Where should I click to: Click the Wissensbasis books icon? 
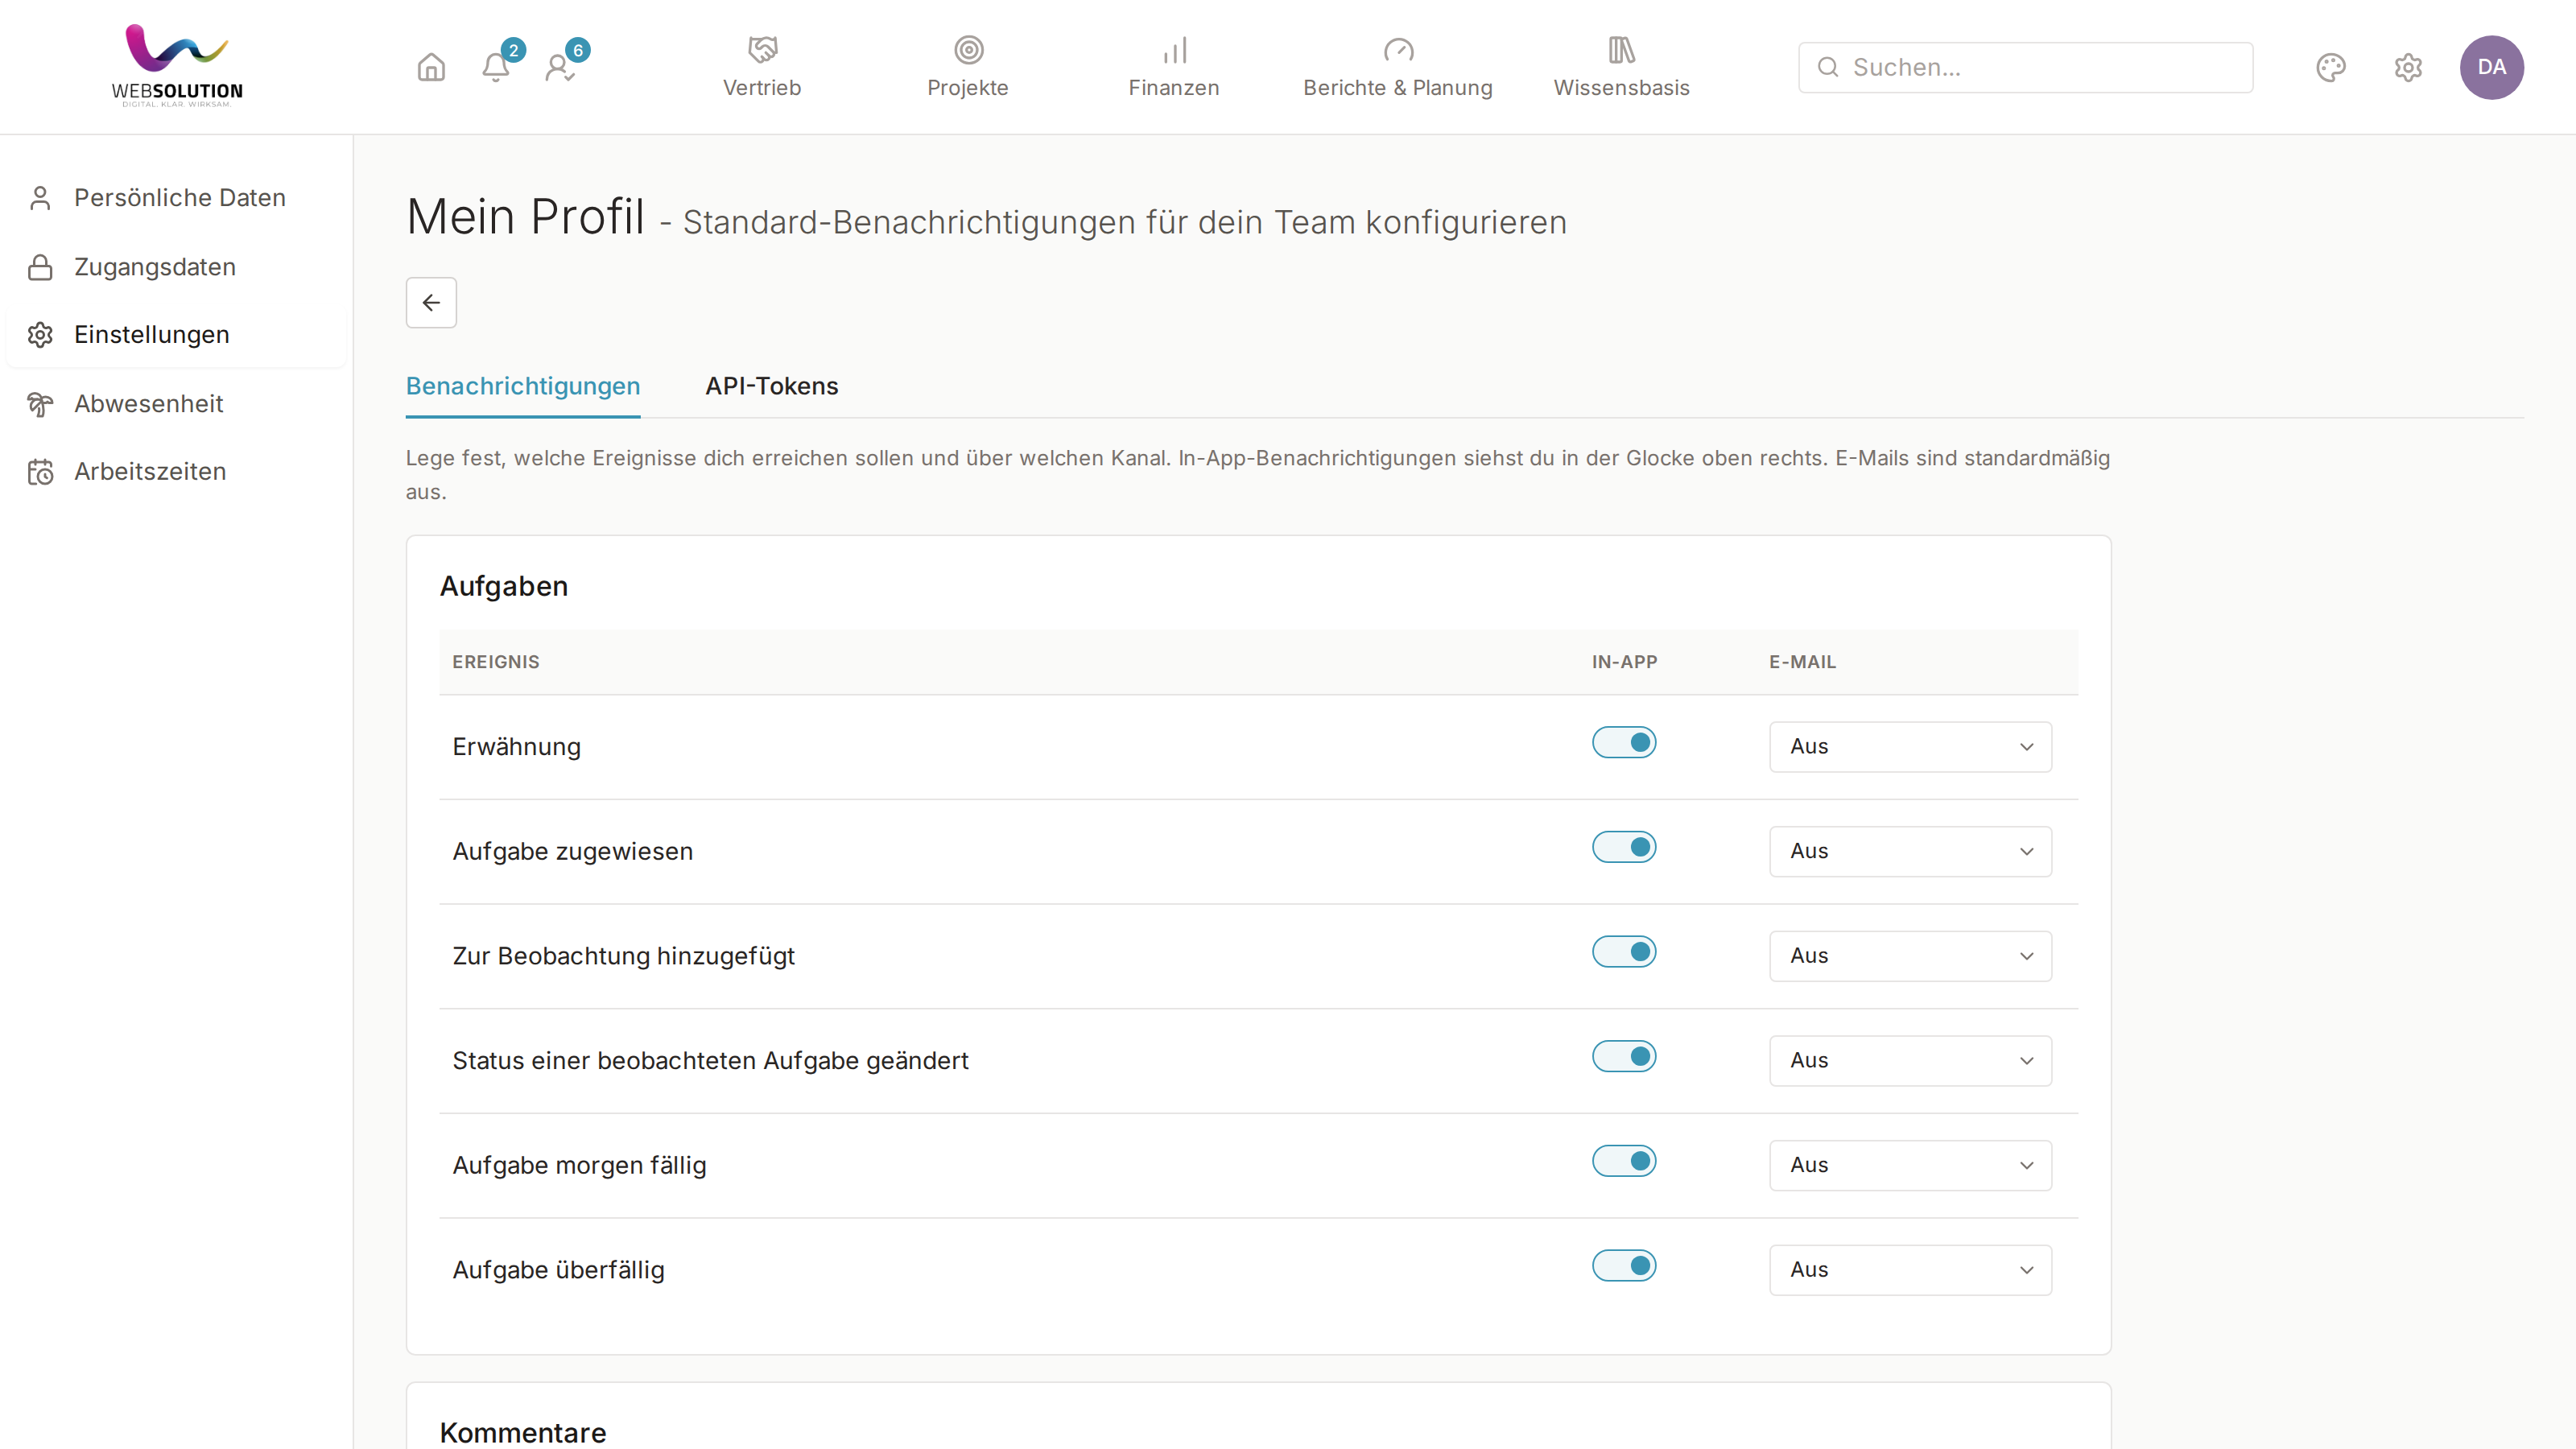1621,49
